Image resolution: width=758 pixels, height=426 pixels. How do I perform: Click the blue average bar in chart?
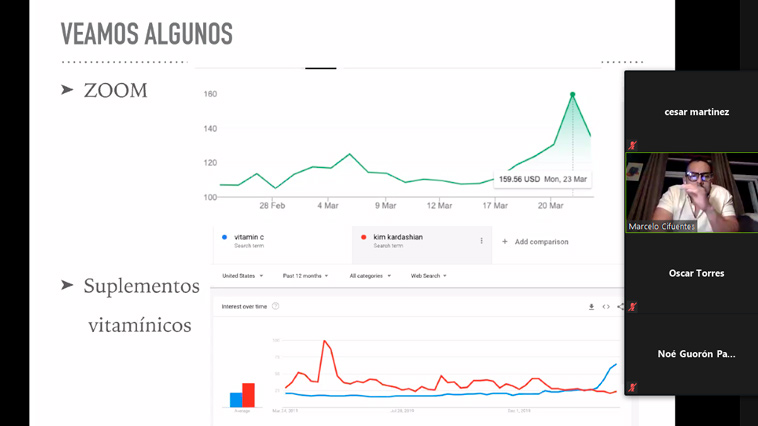(236, 400)
